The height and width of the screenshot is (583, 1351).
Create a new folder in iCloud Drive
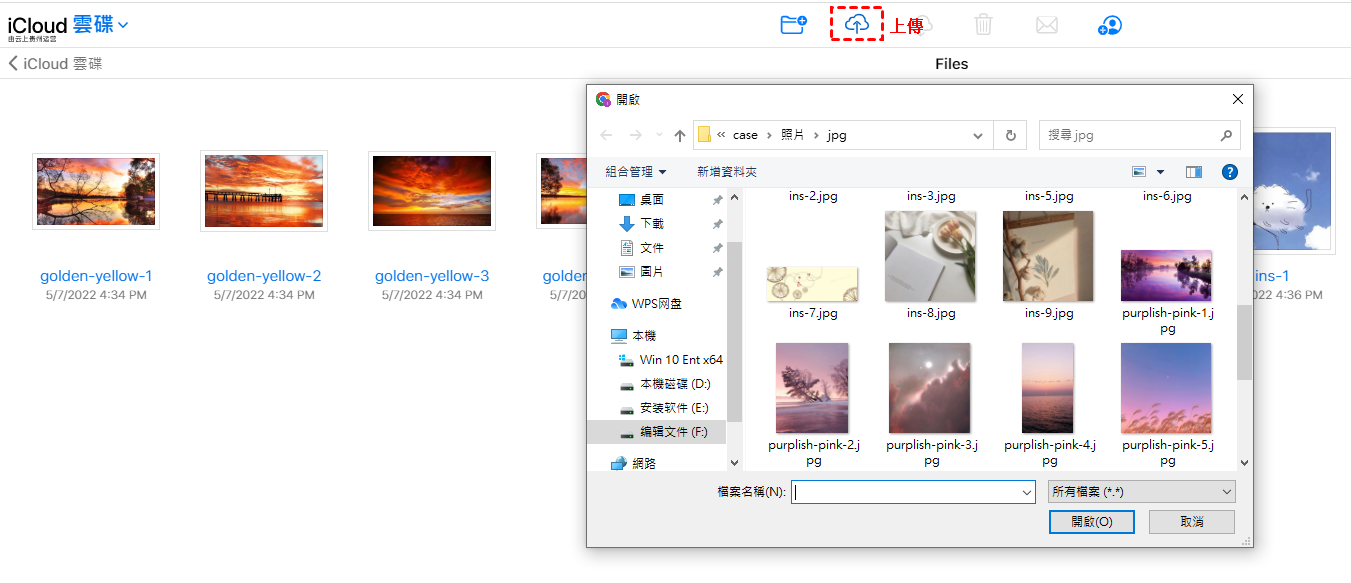coord(793,25)
